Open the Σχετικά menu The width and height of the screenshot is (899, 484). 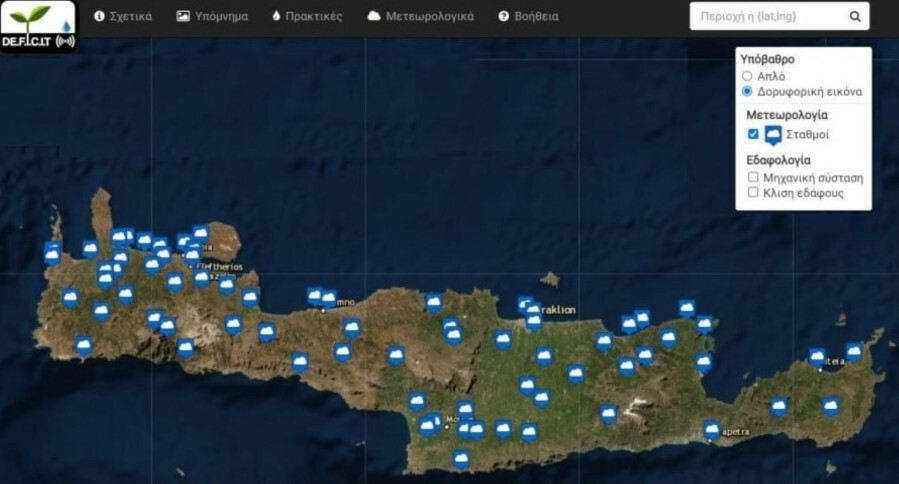coord(123,16)
